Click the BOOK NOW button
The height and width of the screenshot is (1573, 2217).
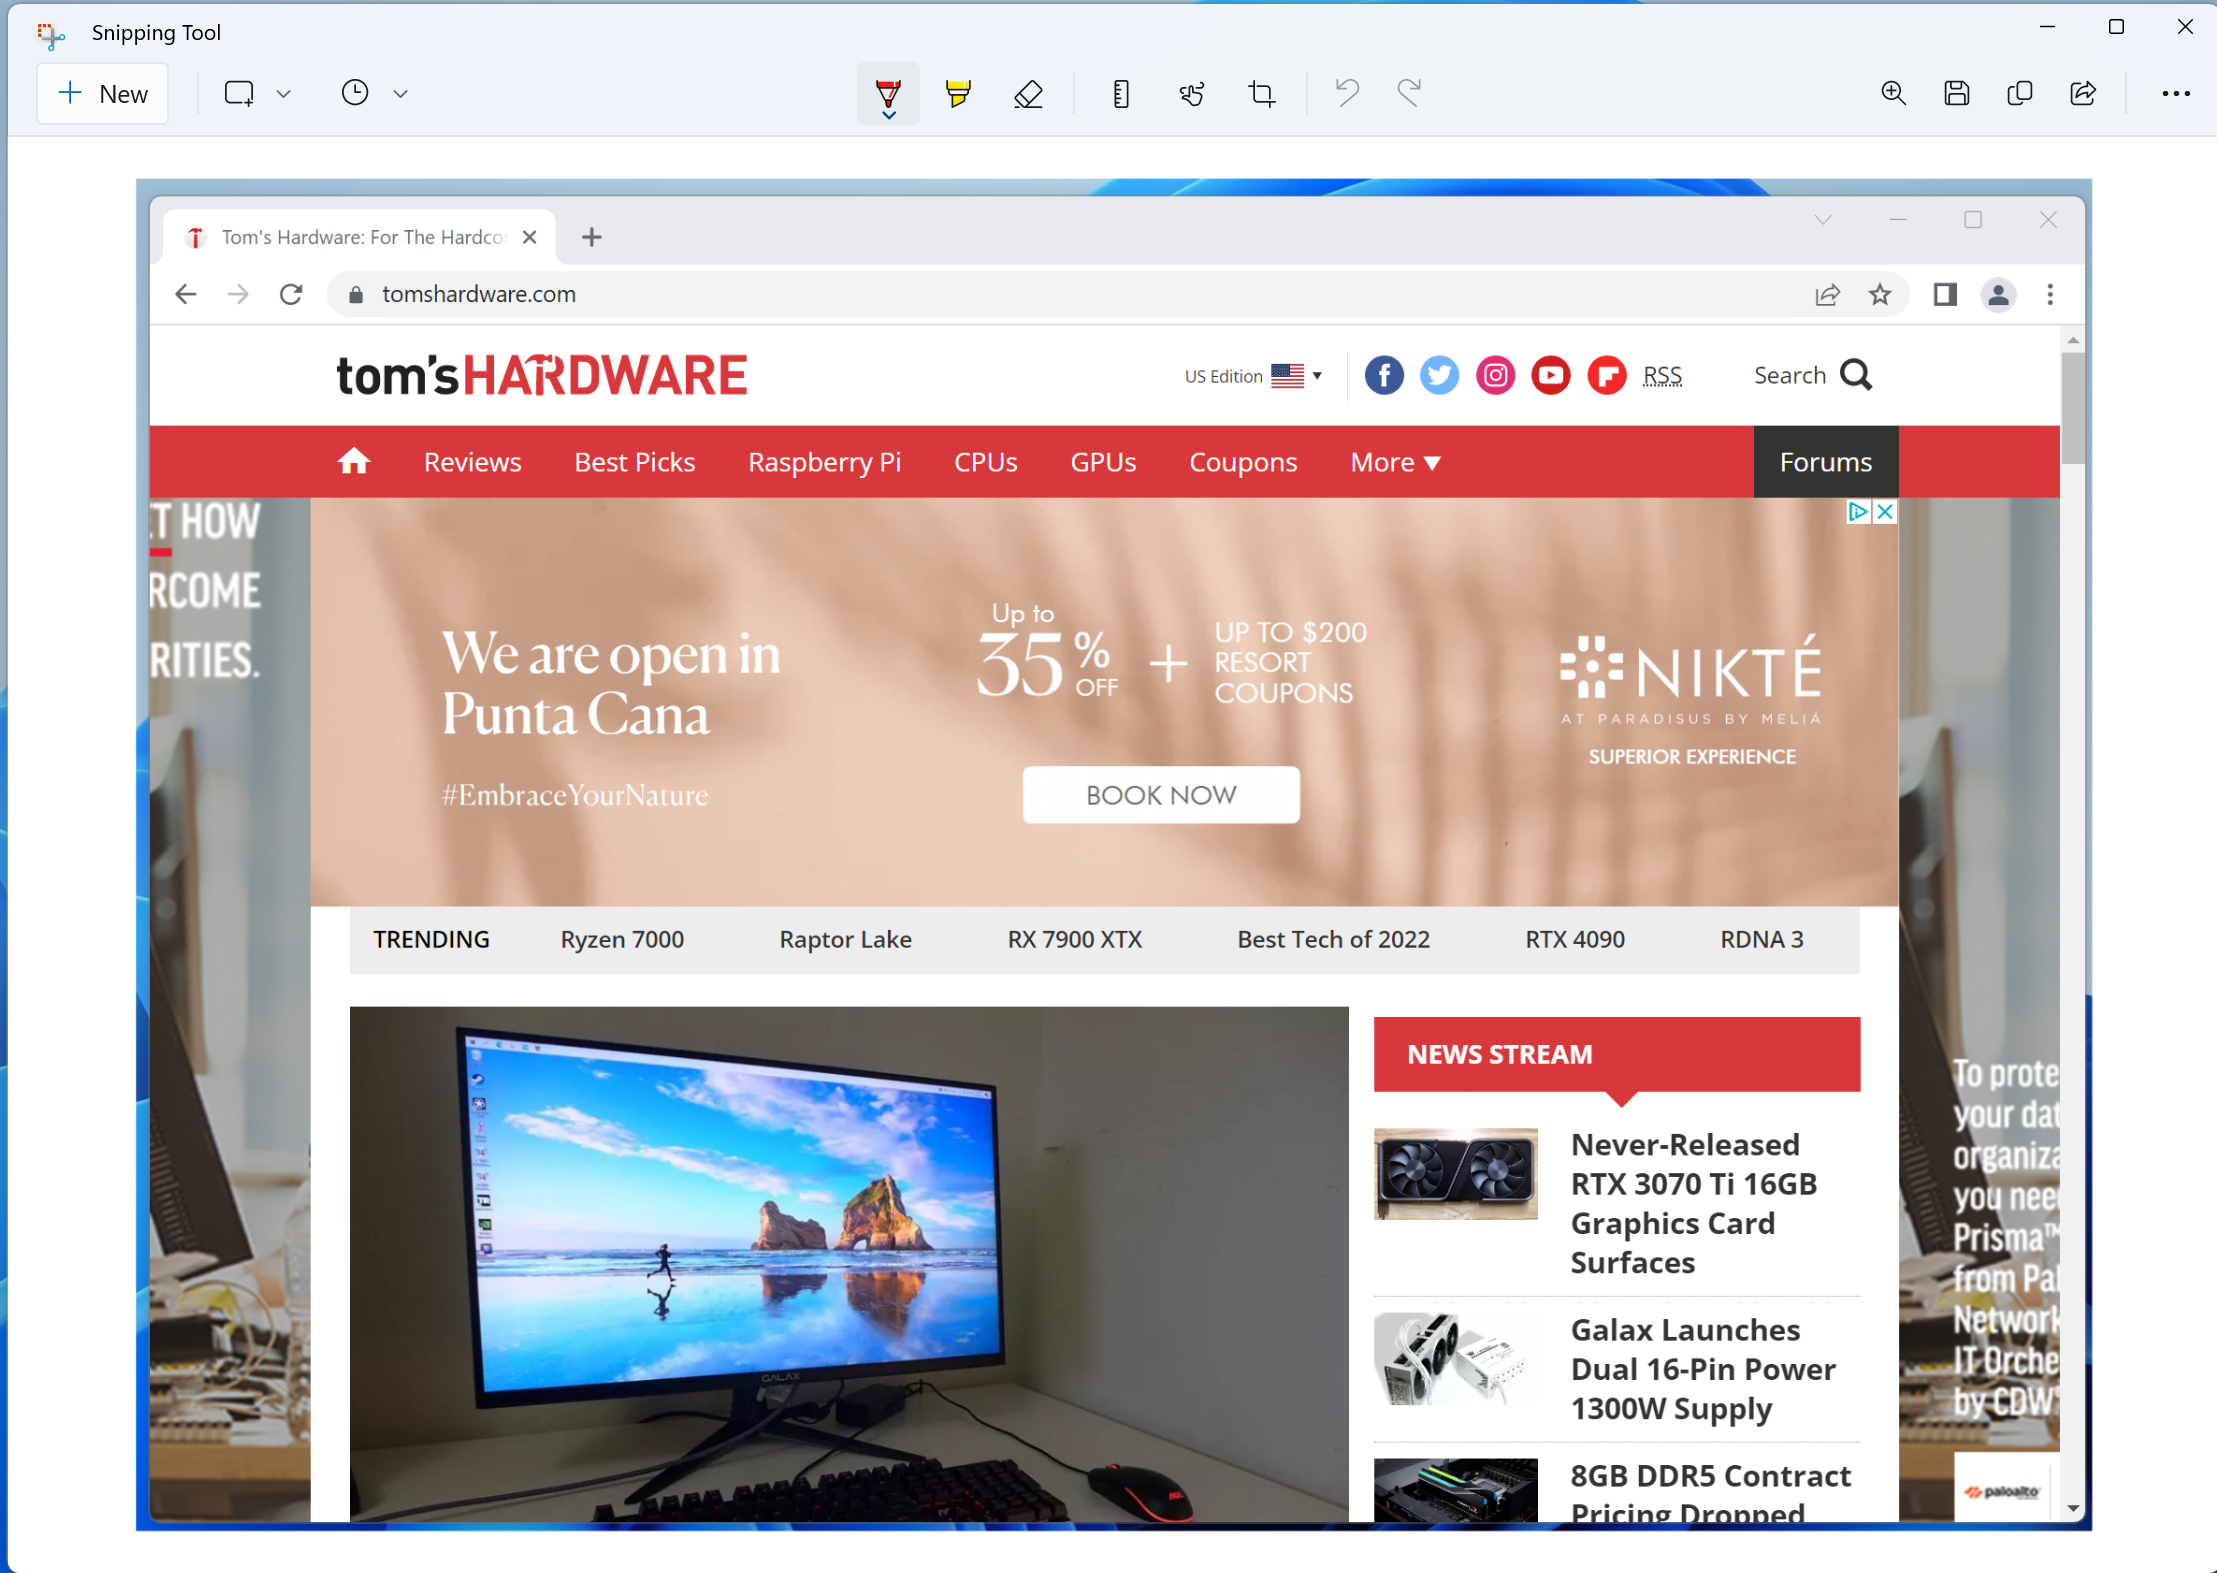coord(1158,793)
